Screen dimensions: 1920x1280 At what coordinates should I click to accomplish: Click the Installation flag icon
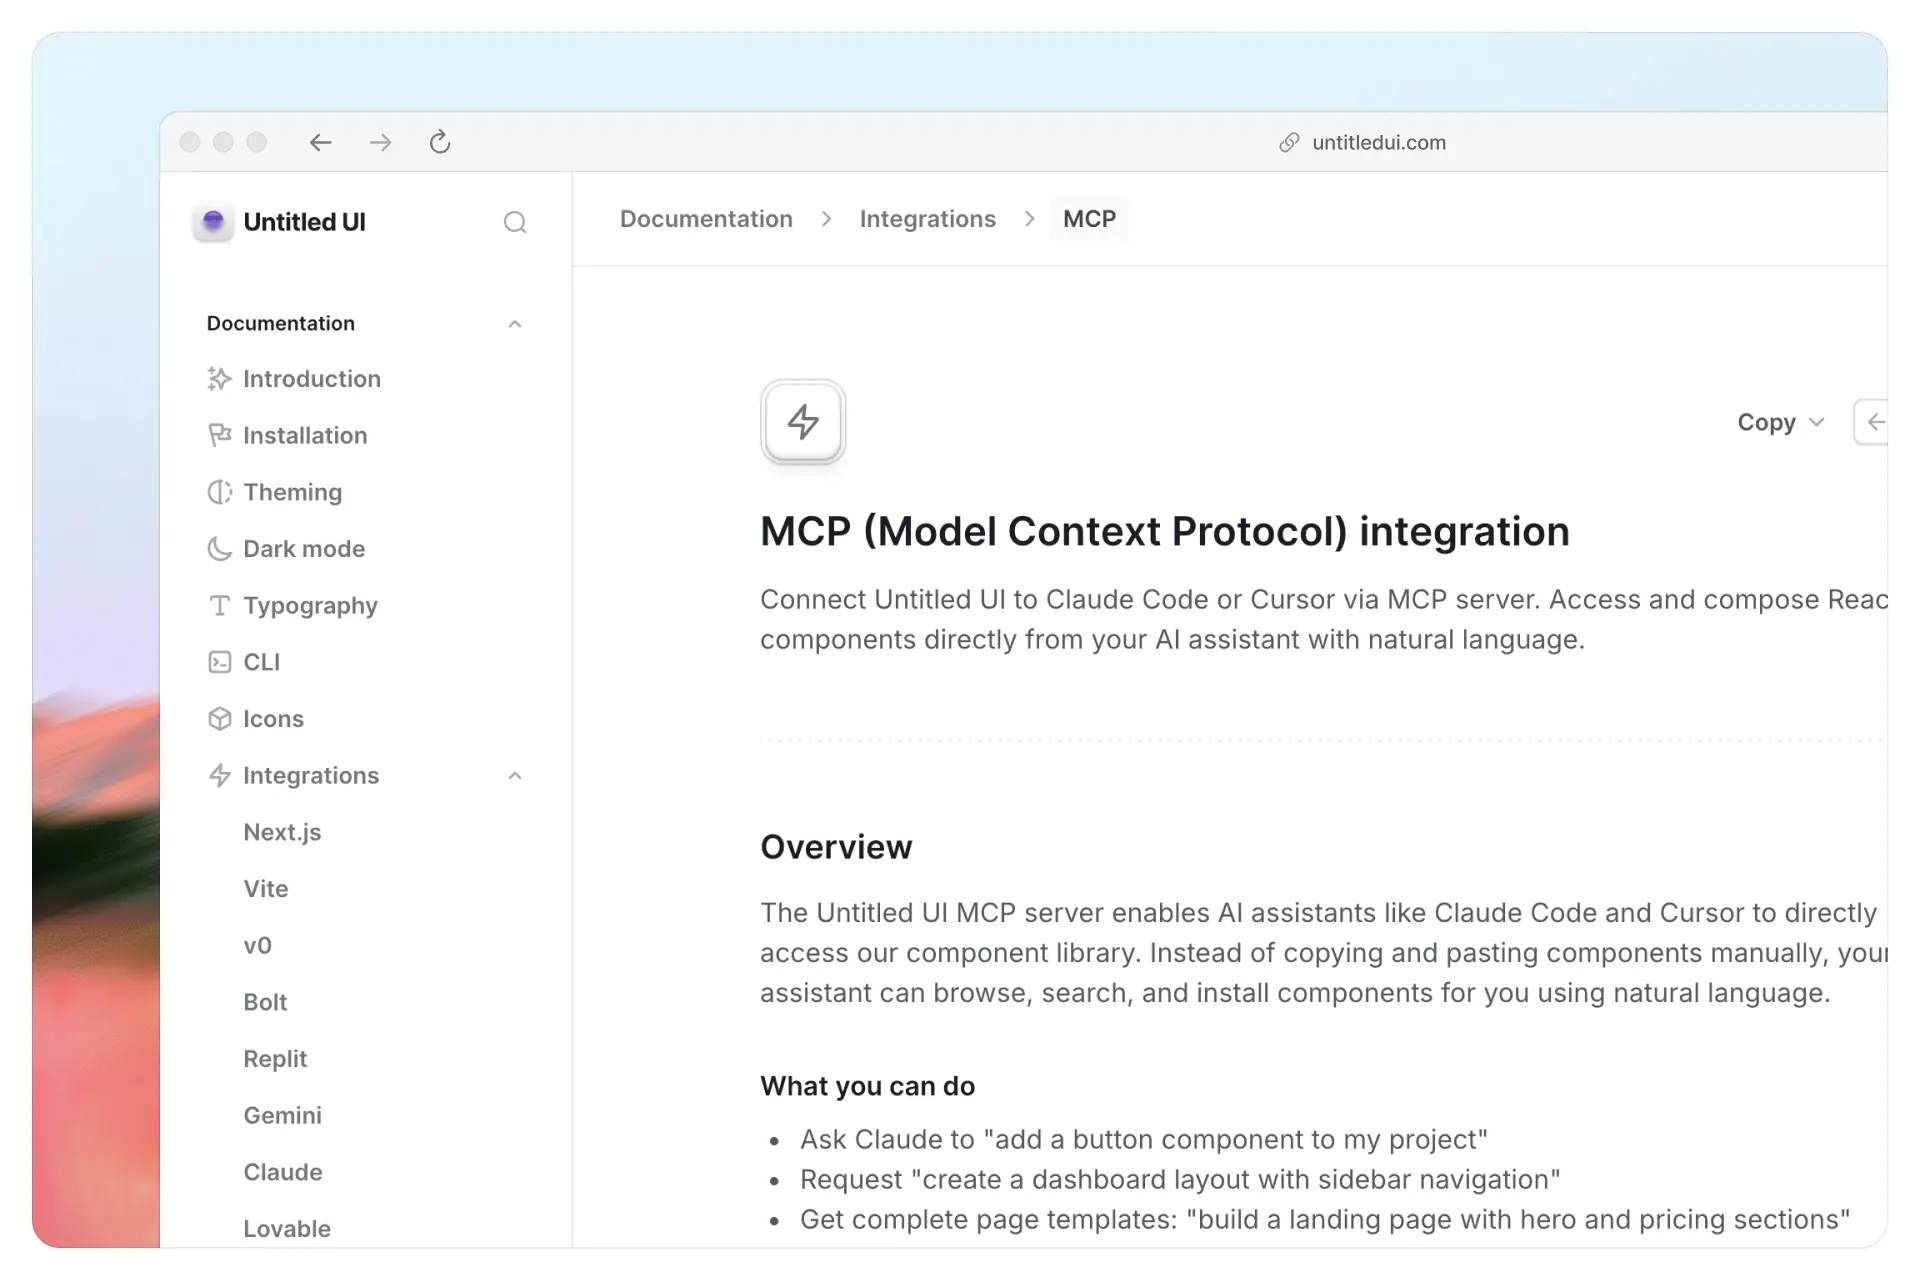[221, 435]
